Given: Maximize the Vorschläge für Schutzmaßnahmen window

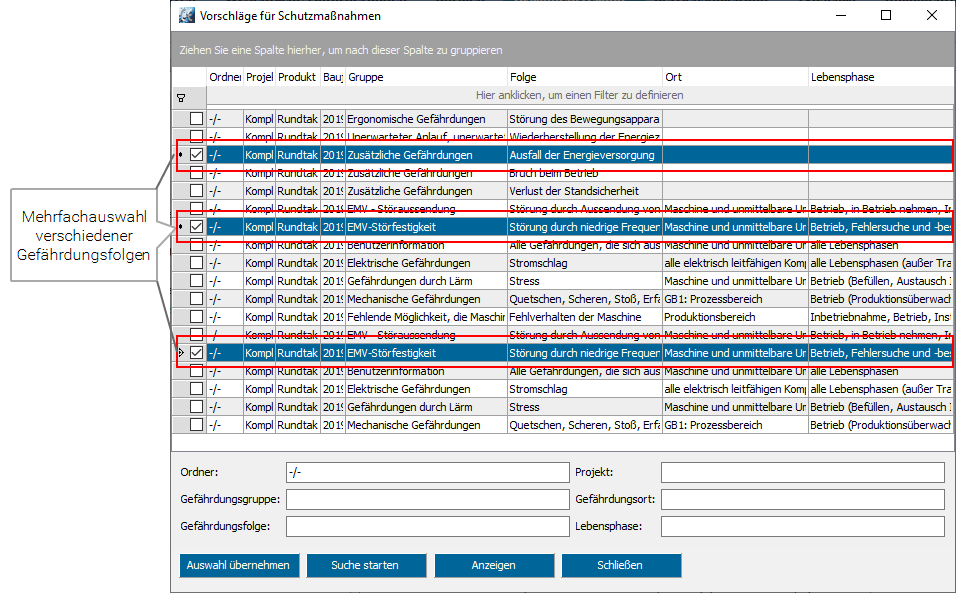Looking at the screenshot, I should [x=886, y=16].
